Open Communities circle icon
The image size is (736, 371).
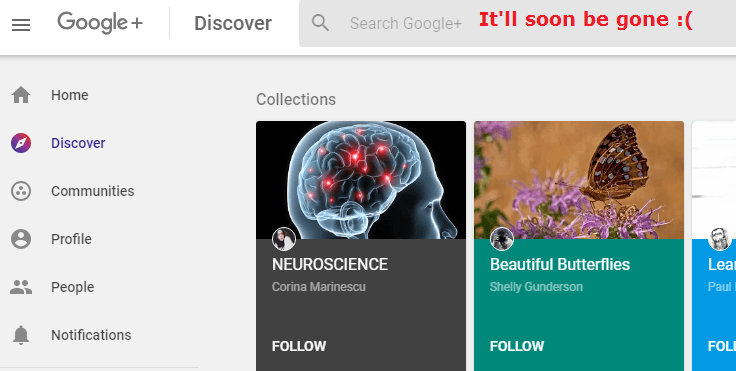[x=21, y=191]
